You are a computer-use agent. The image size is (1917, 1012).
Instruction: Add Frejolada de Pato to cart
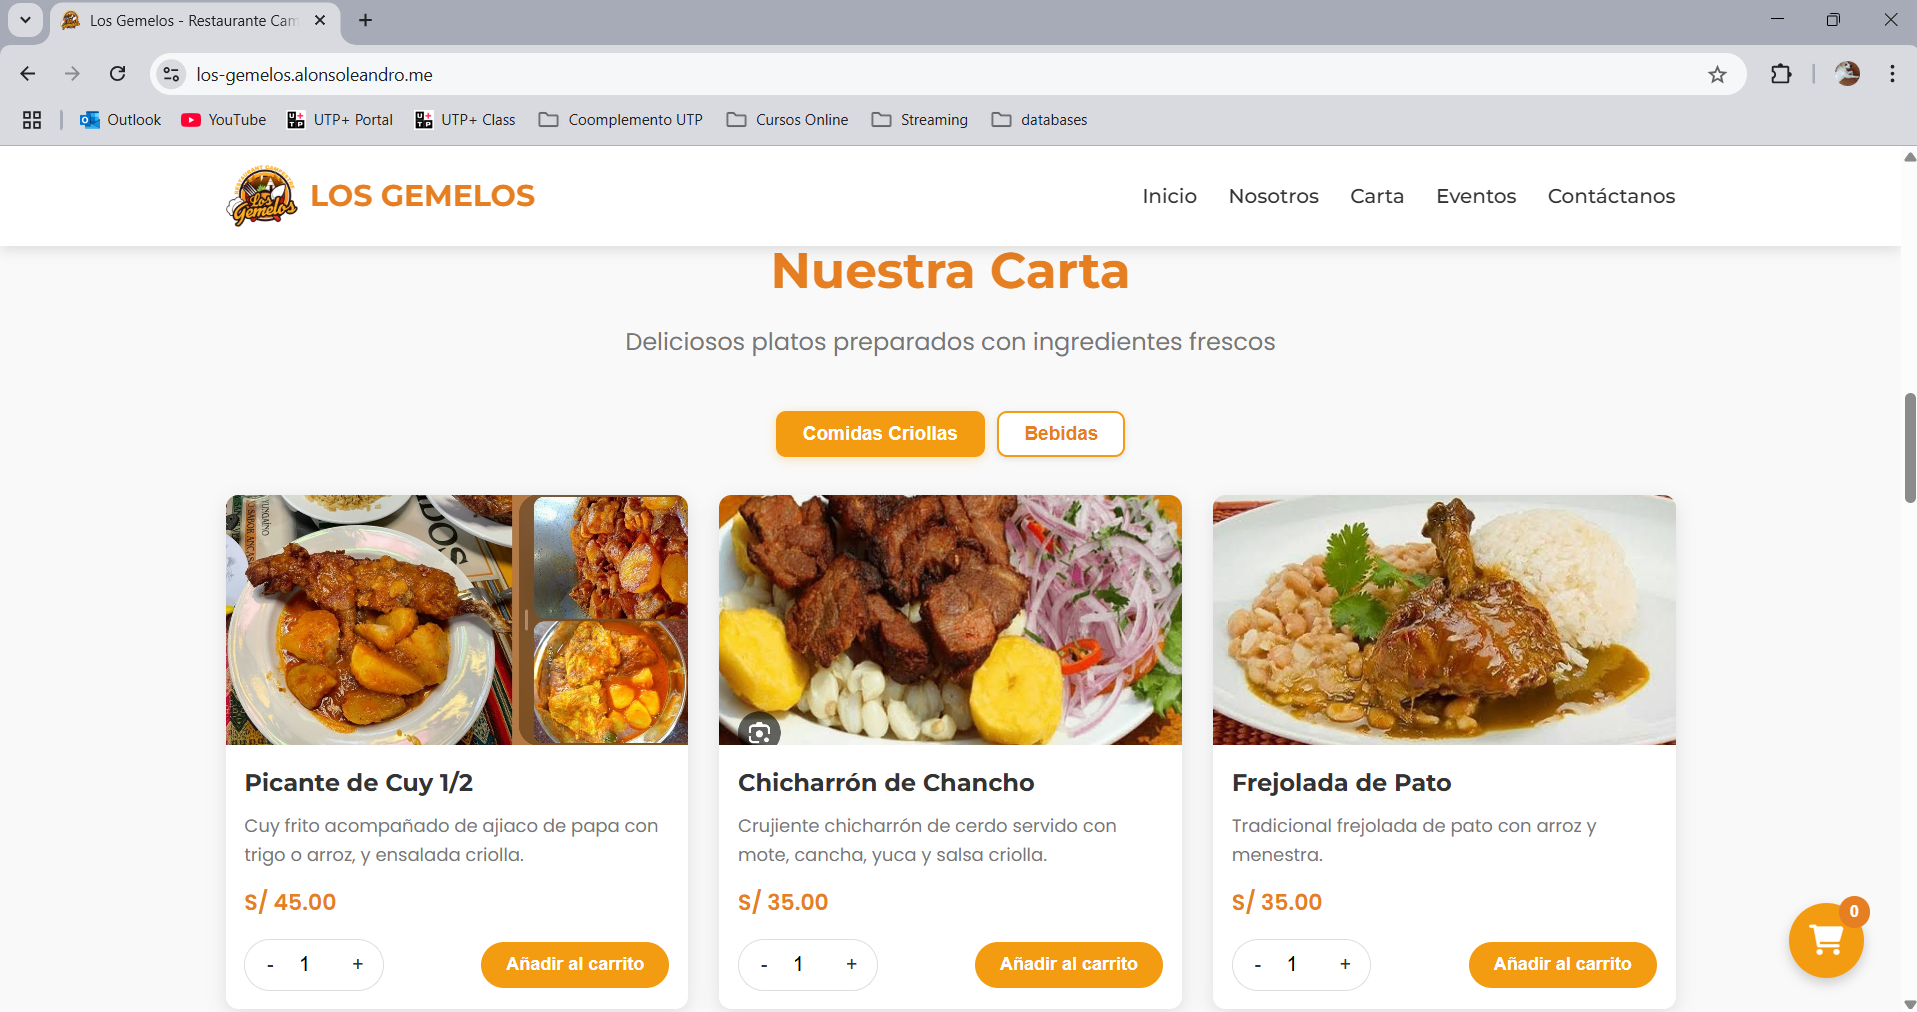pyautogui.click(x=1561, y=964)
